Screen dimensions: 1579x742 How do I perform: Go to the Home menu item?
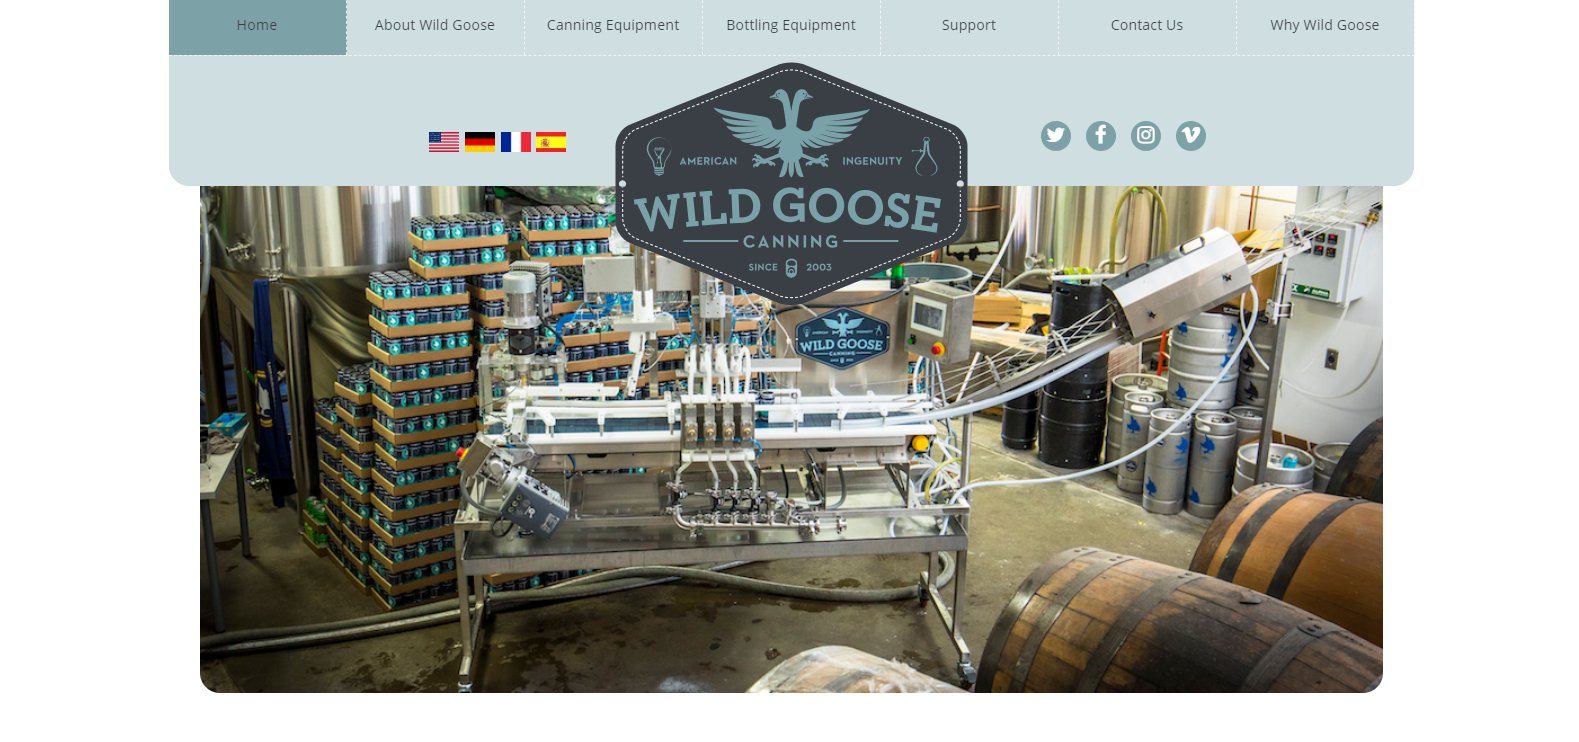coord(257,26)
